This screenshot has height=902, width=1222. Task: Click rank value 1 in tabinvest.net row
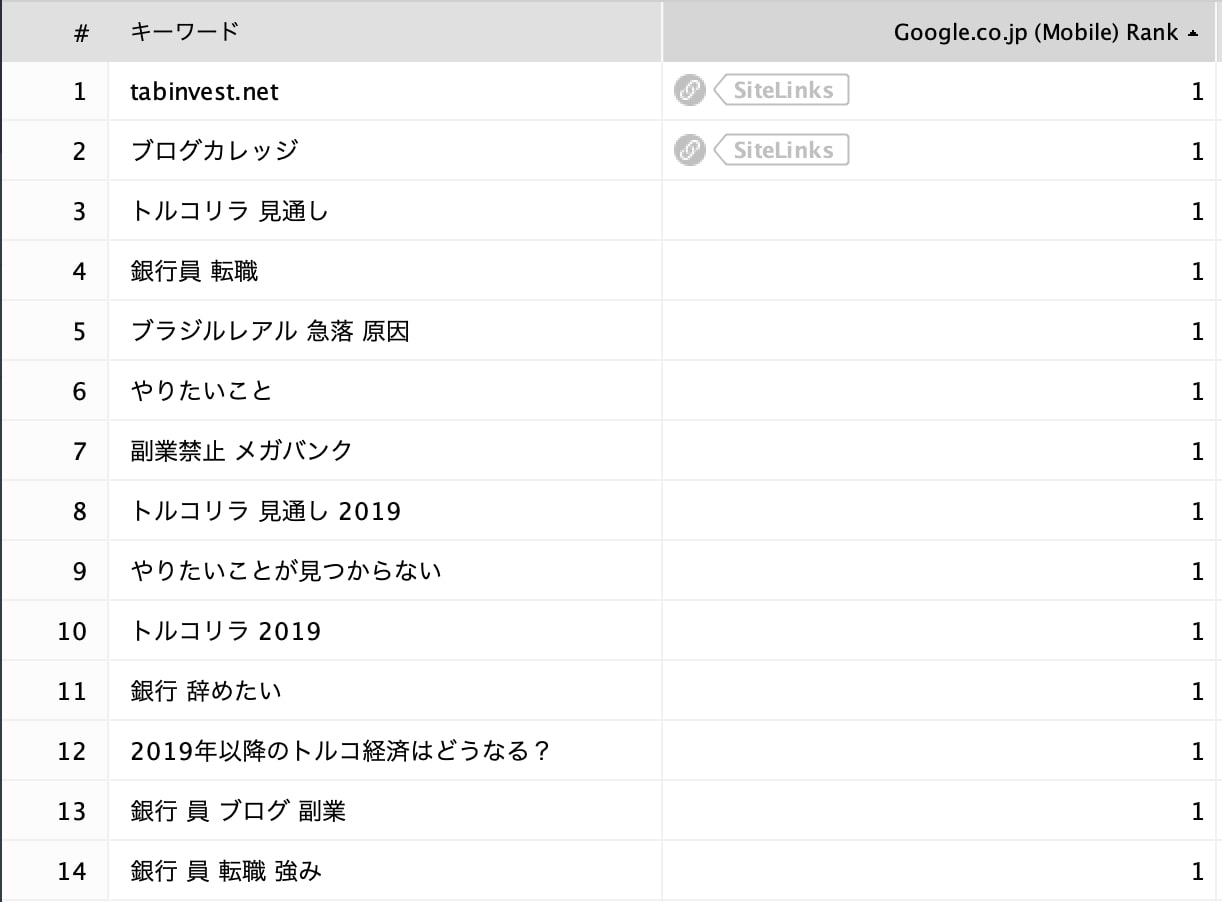tap(1197, 92)
